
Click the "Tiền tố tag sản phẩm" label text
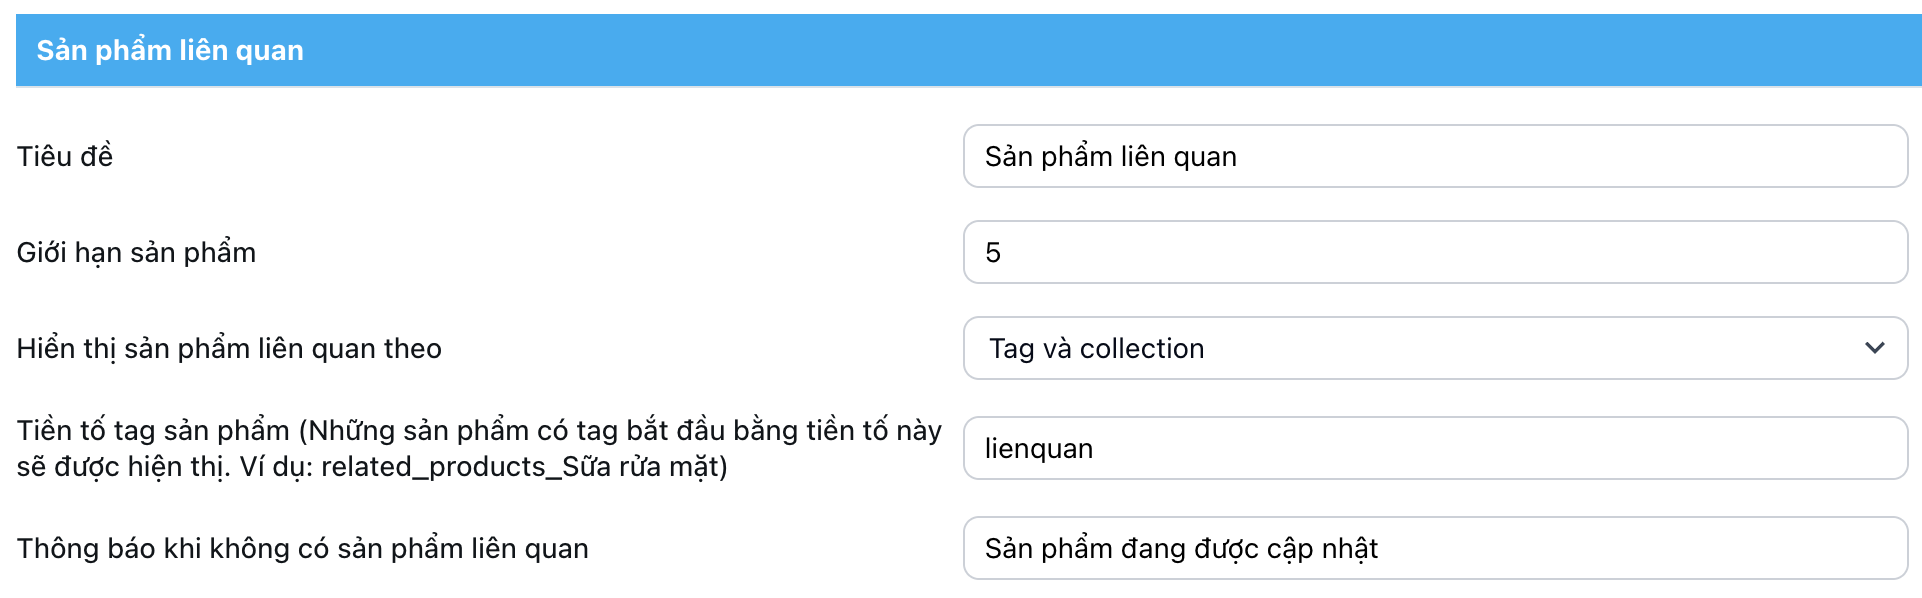click(x=153, y=430)
